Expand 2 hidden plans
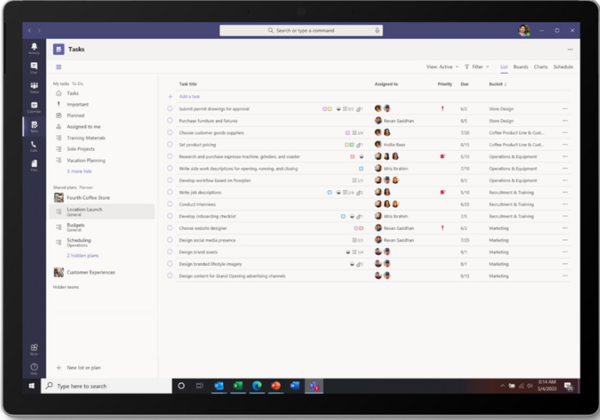This screenshot has height=420, width=600. coord(83,256)
